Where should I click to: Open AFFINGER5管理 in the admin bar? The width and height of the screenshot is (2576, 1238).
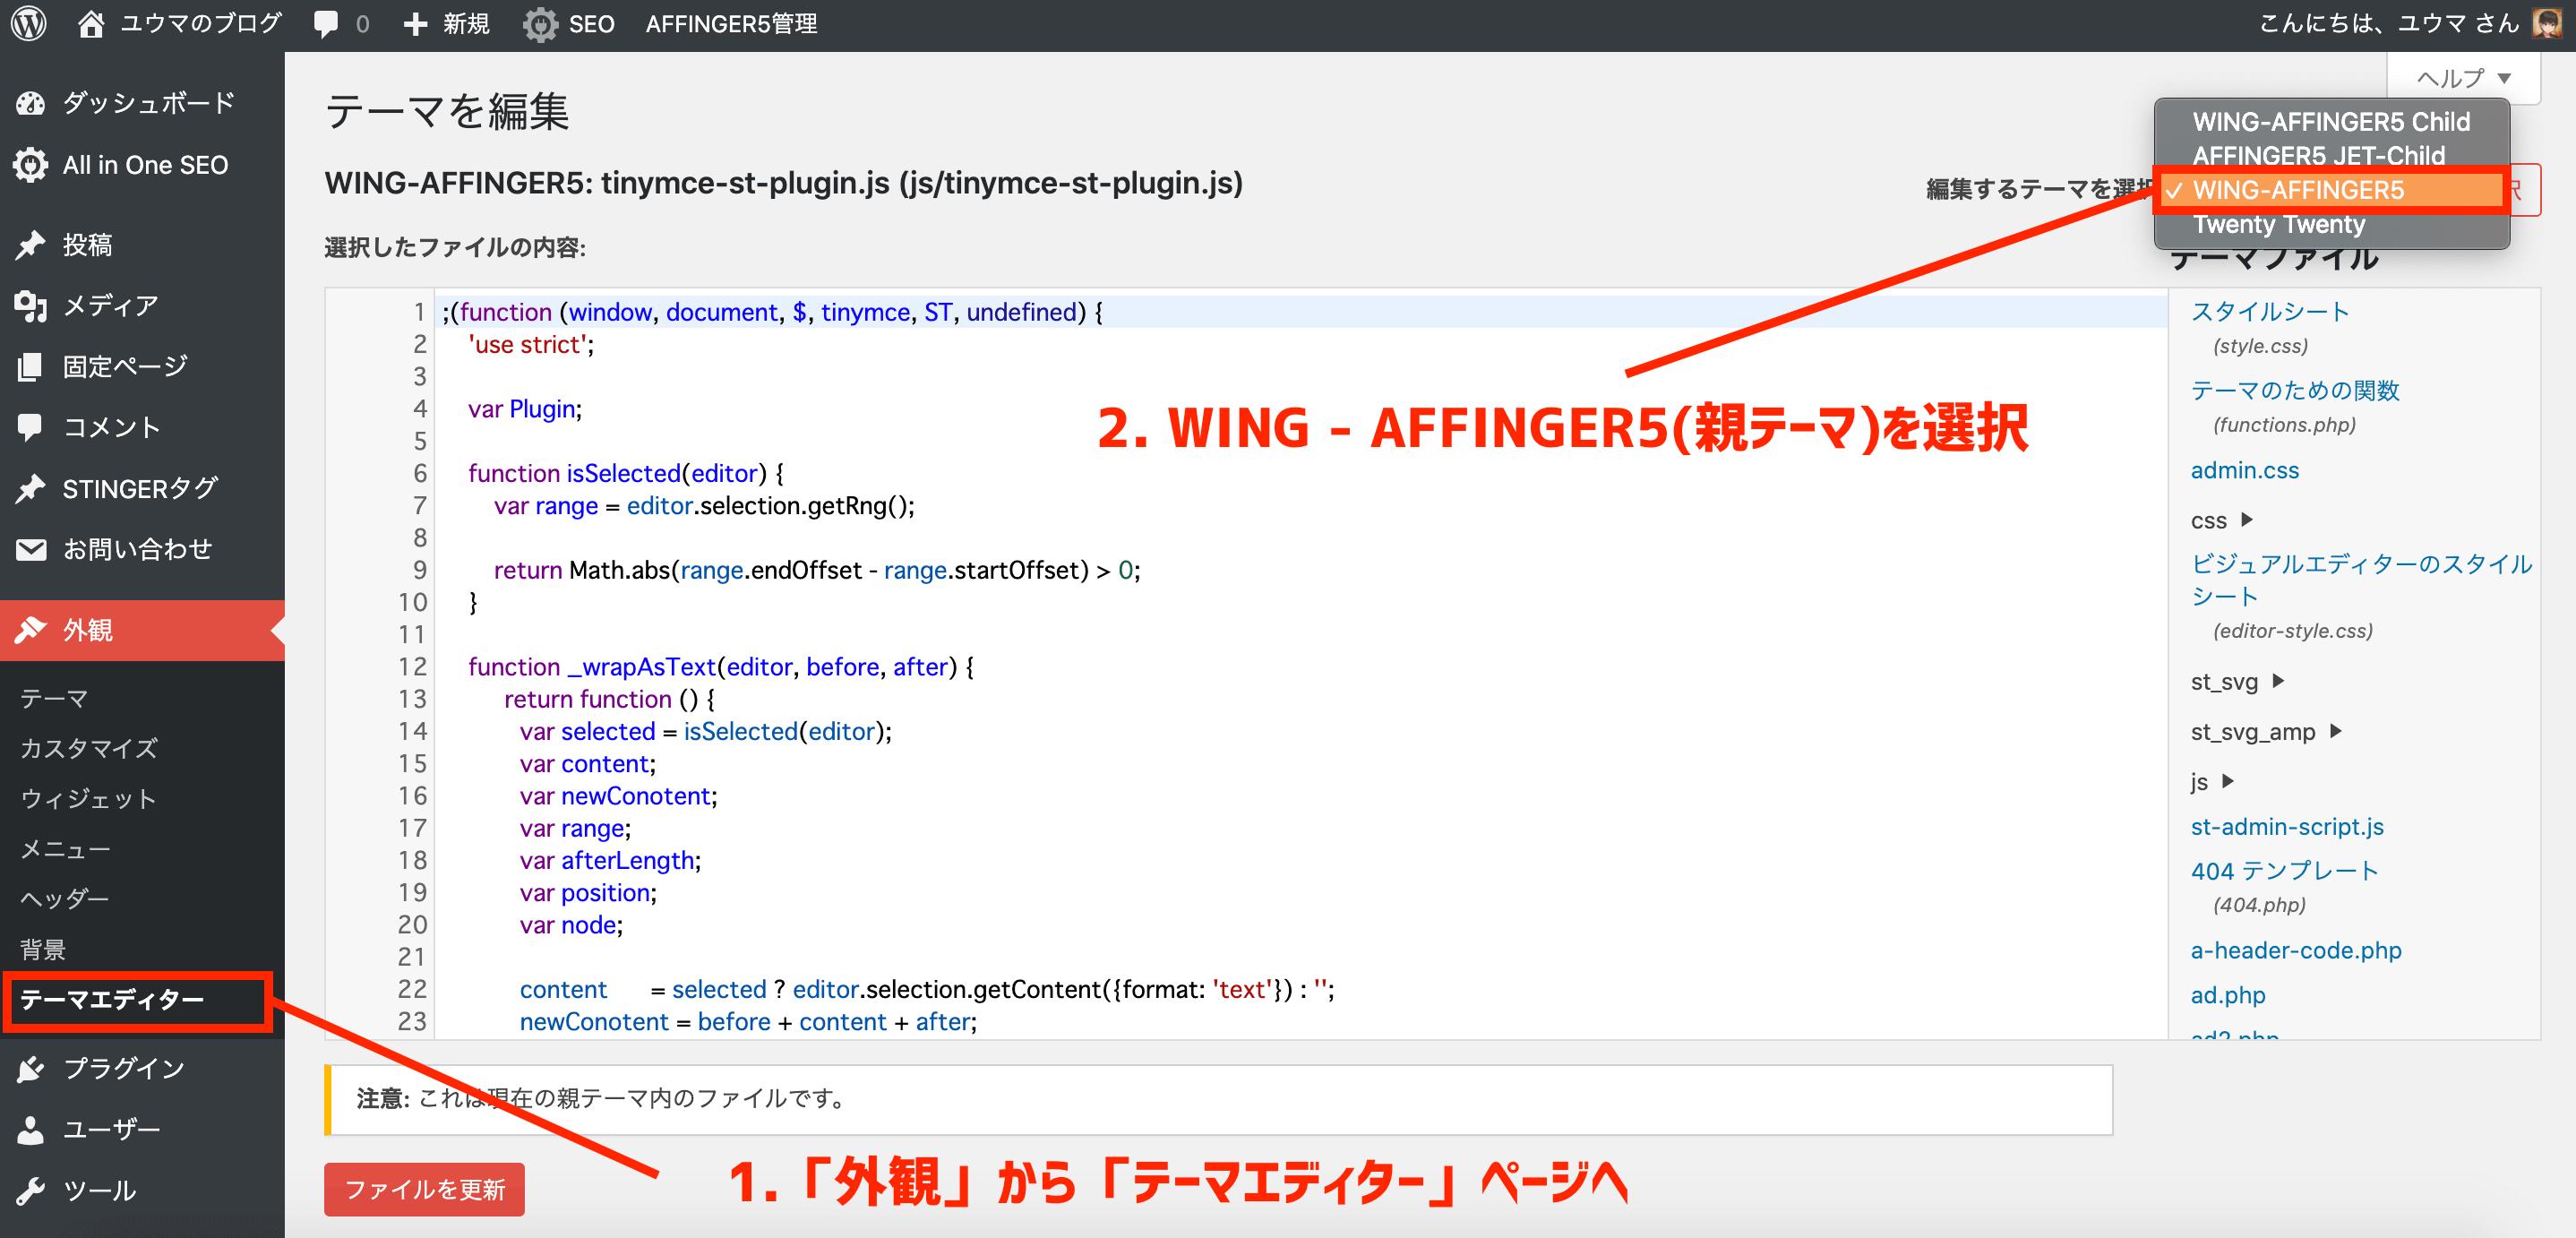click(731, 24)
